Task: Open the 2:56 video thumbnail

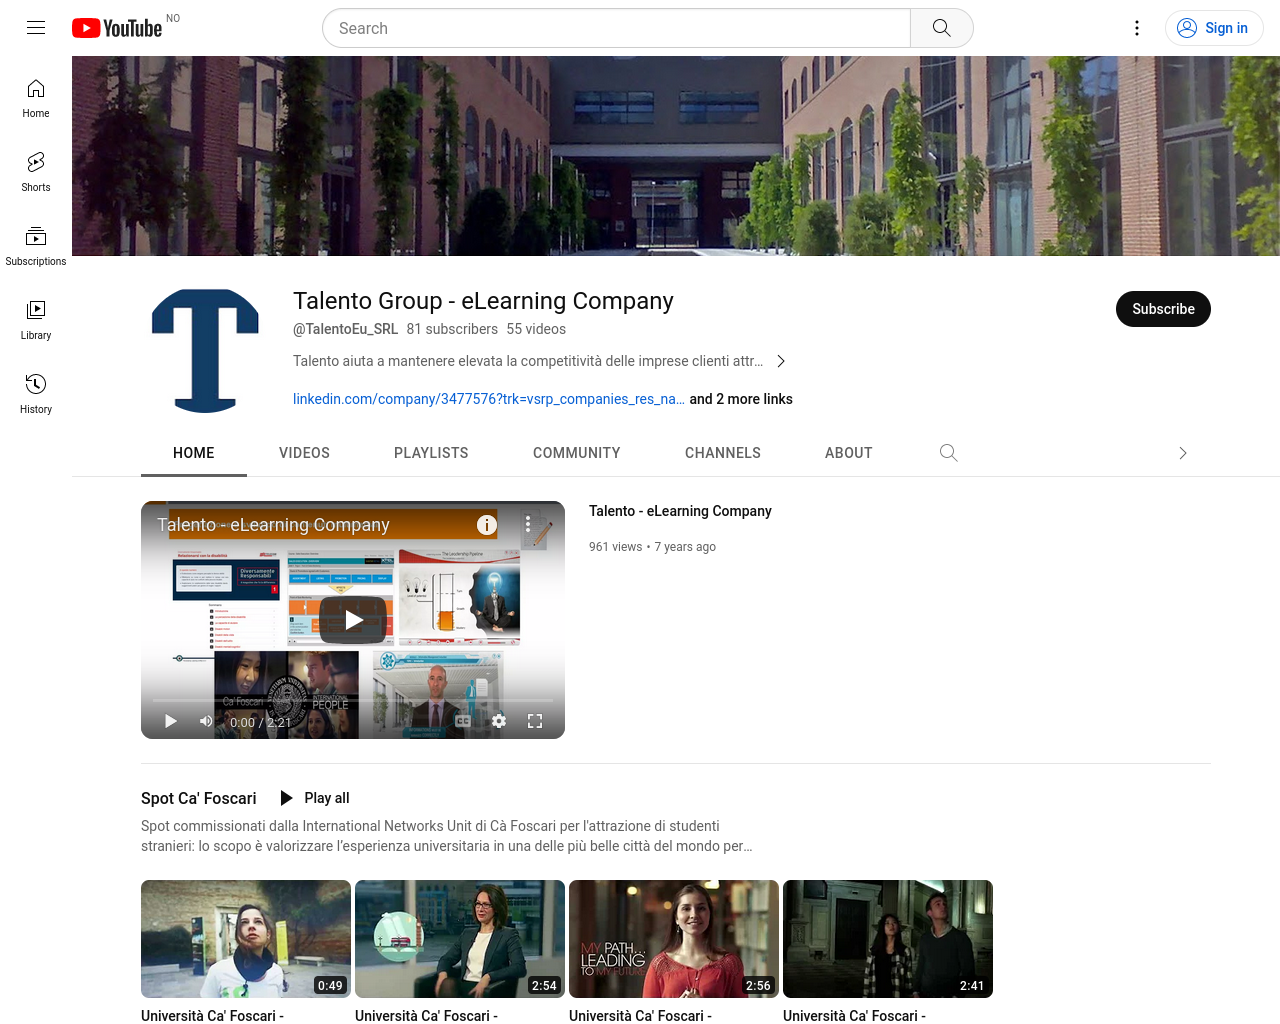Action: pyautogui.click(x=674, y=939)
